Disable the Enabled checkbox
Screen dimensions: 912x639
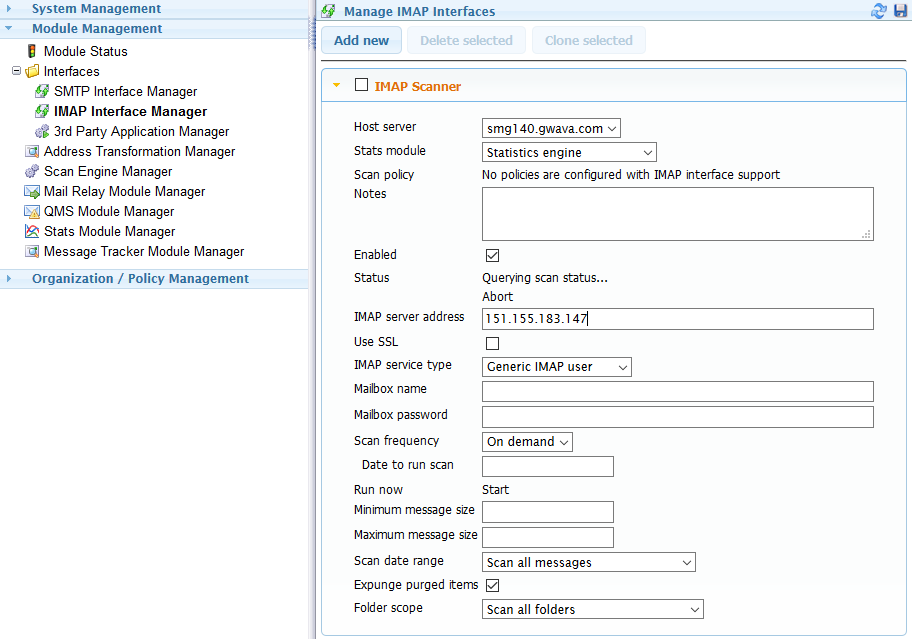[492, 256]
